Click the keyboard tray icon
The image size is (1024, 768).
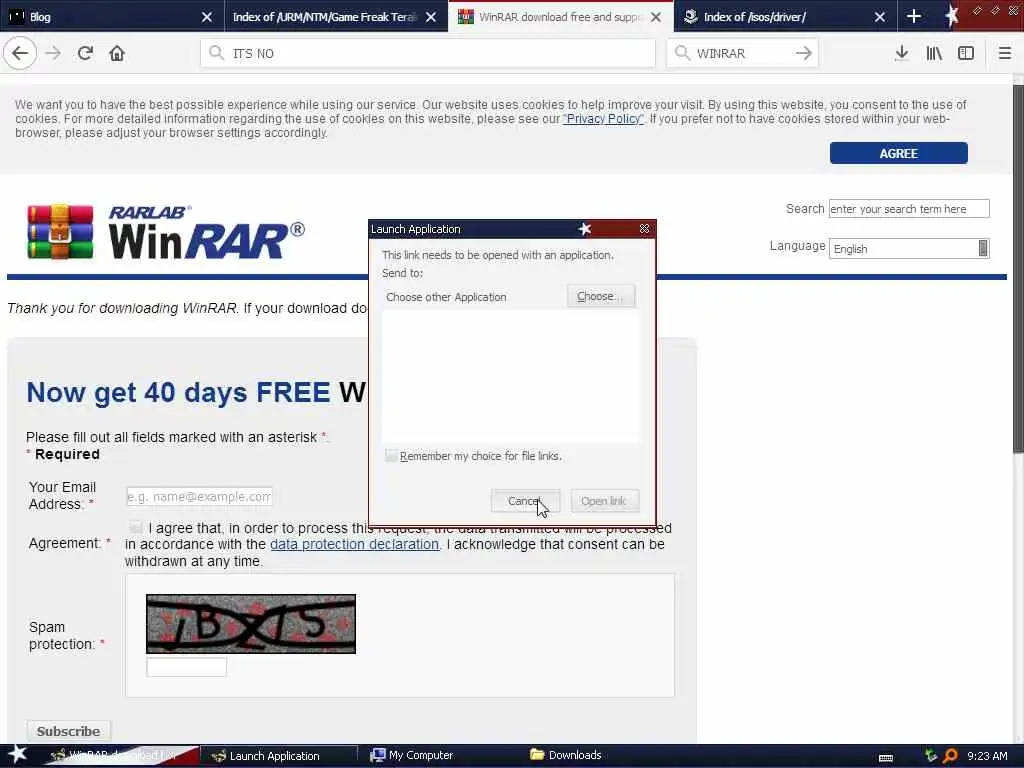(886, 757)
